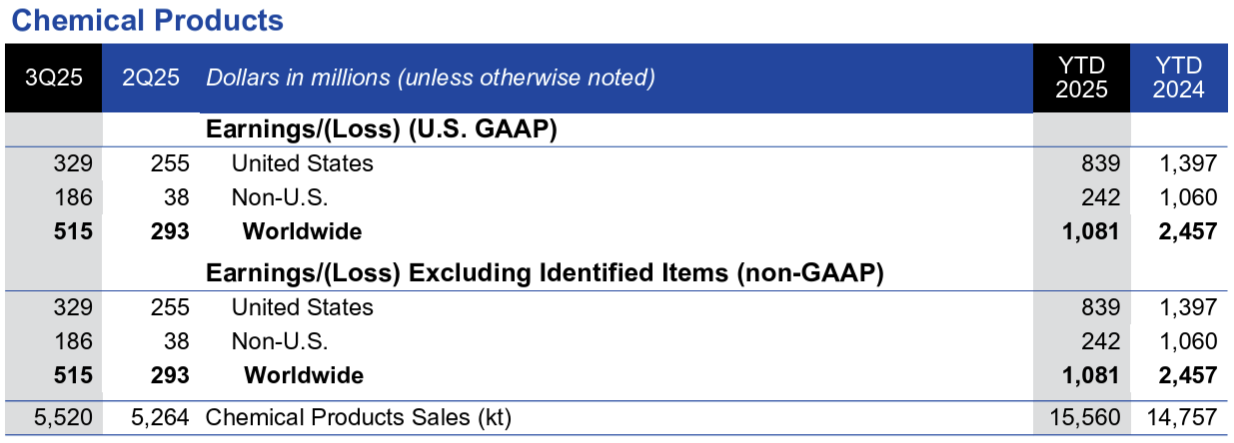Click the 242 Non-U.S. value in non-GAAP section

coord(1102,341)
